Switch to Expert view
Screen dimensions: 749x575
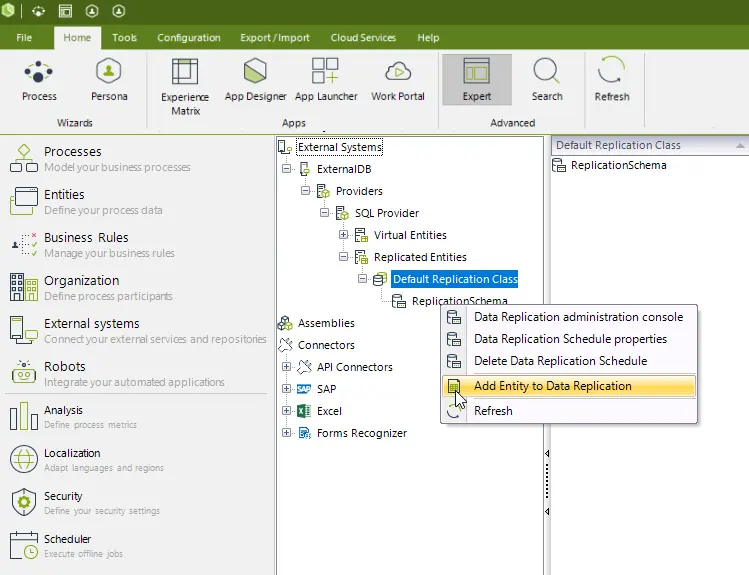(477, 80)
